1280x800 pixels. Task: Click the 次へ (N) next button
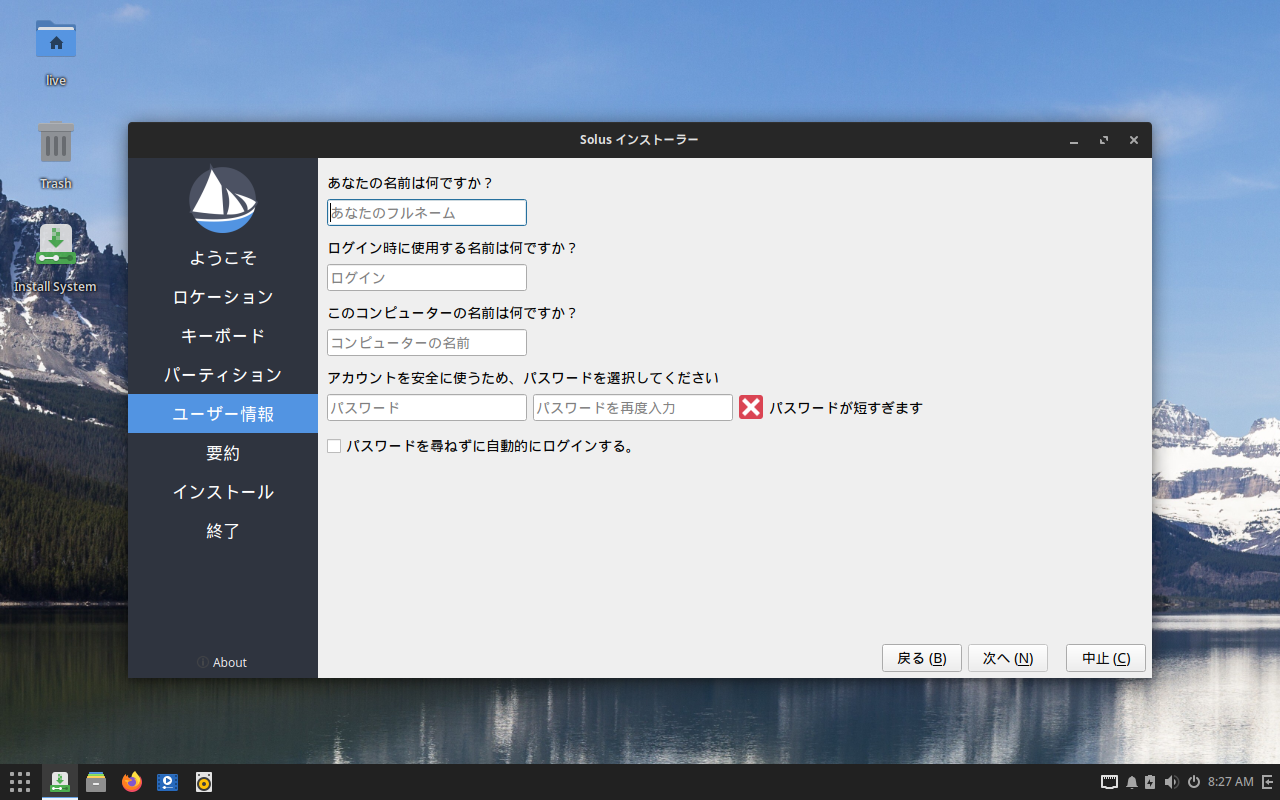1008,658
